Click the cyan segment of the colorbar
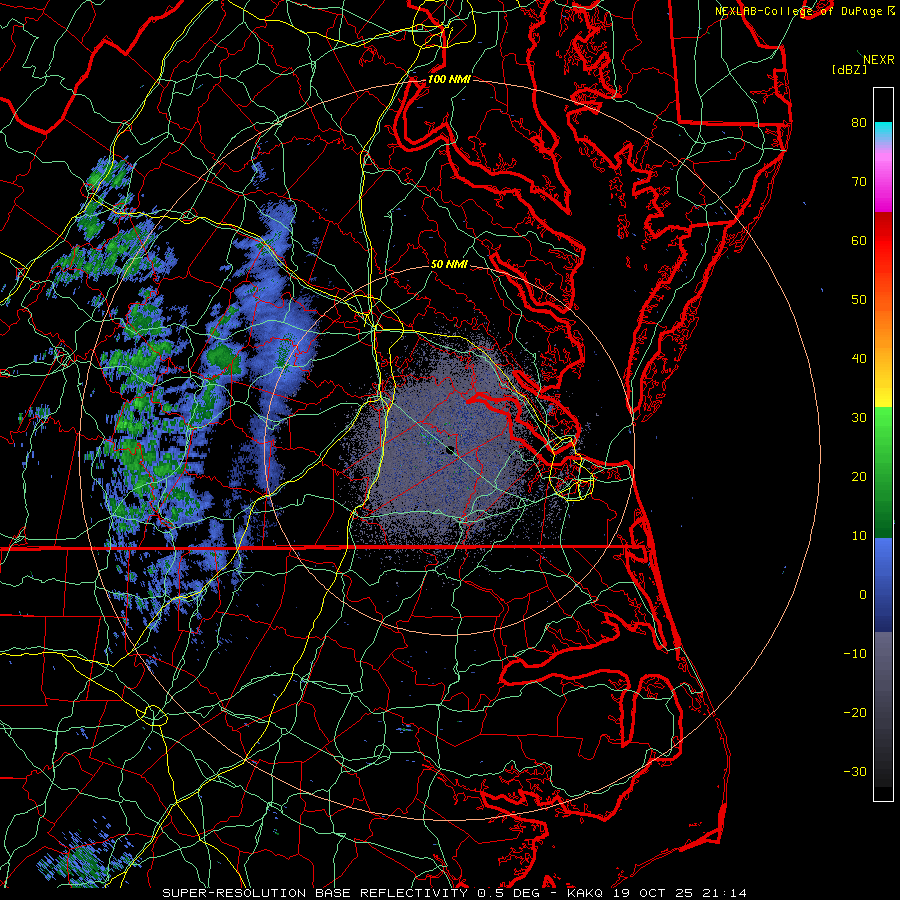 tap(883, 131)
